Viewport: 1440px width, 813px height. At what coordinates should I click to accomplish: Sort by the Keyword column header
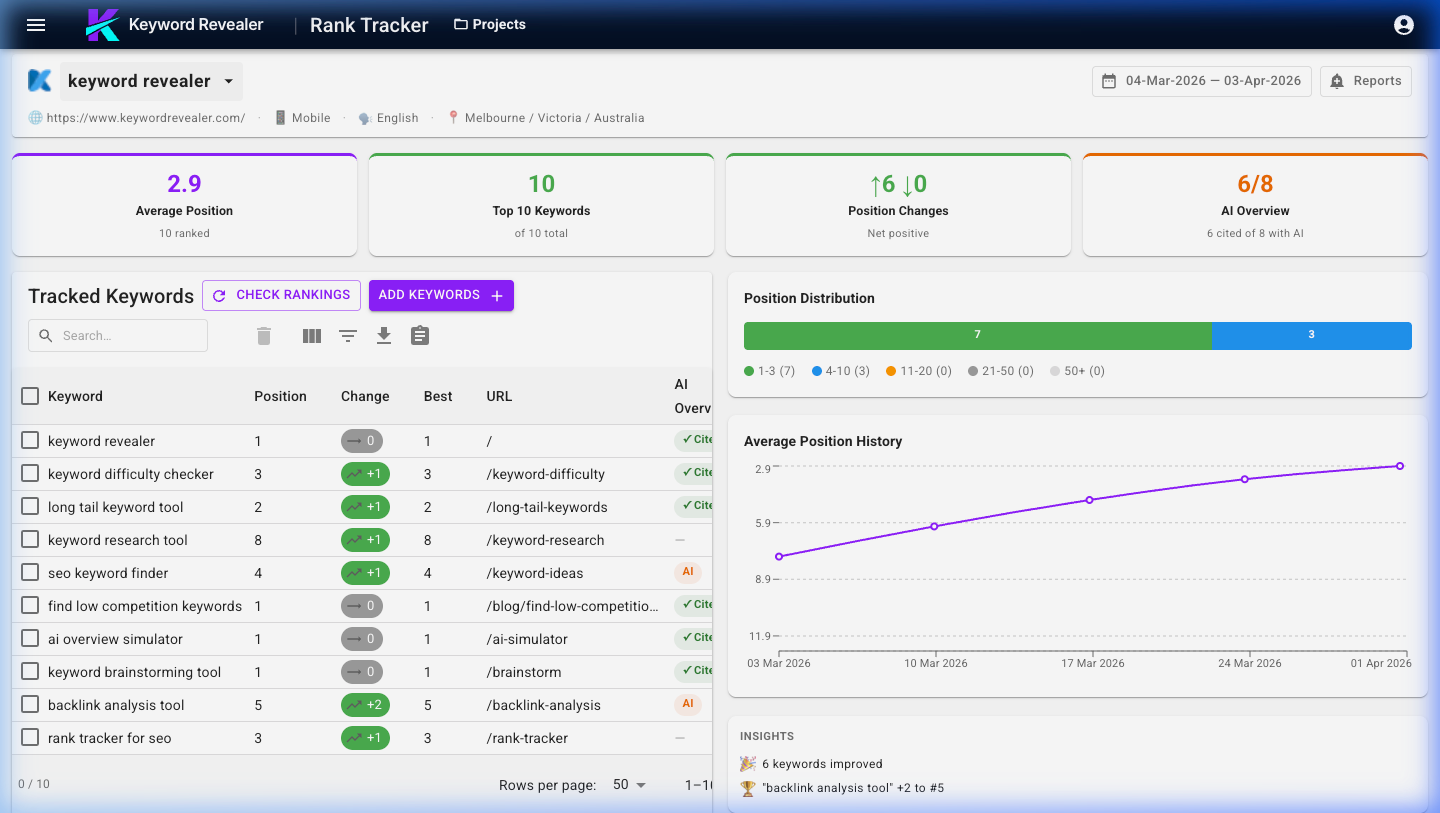[75, 396]
